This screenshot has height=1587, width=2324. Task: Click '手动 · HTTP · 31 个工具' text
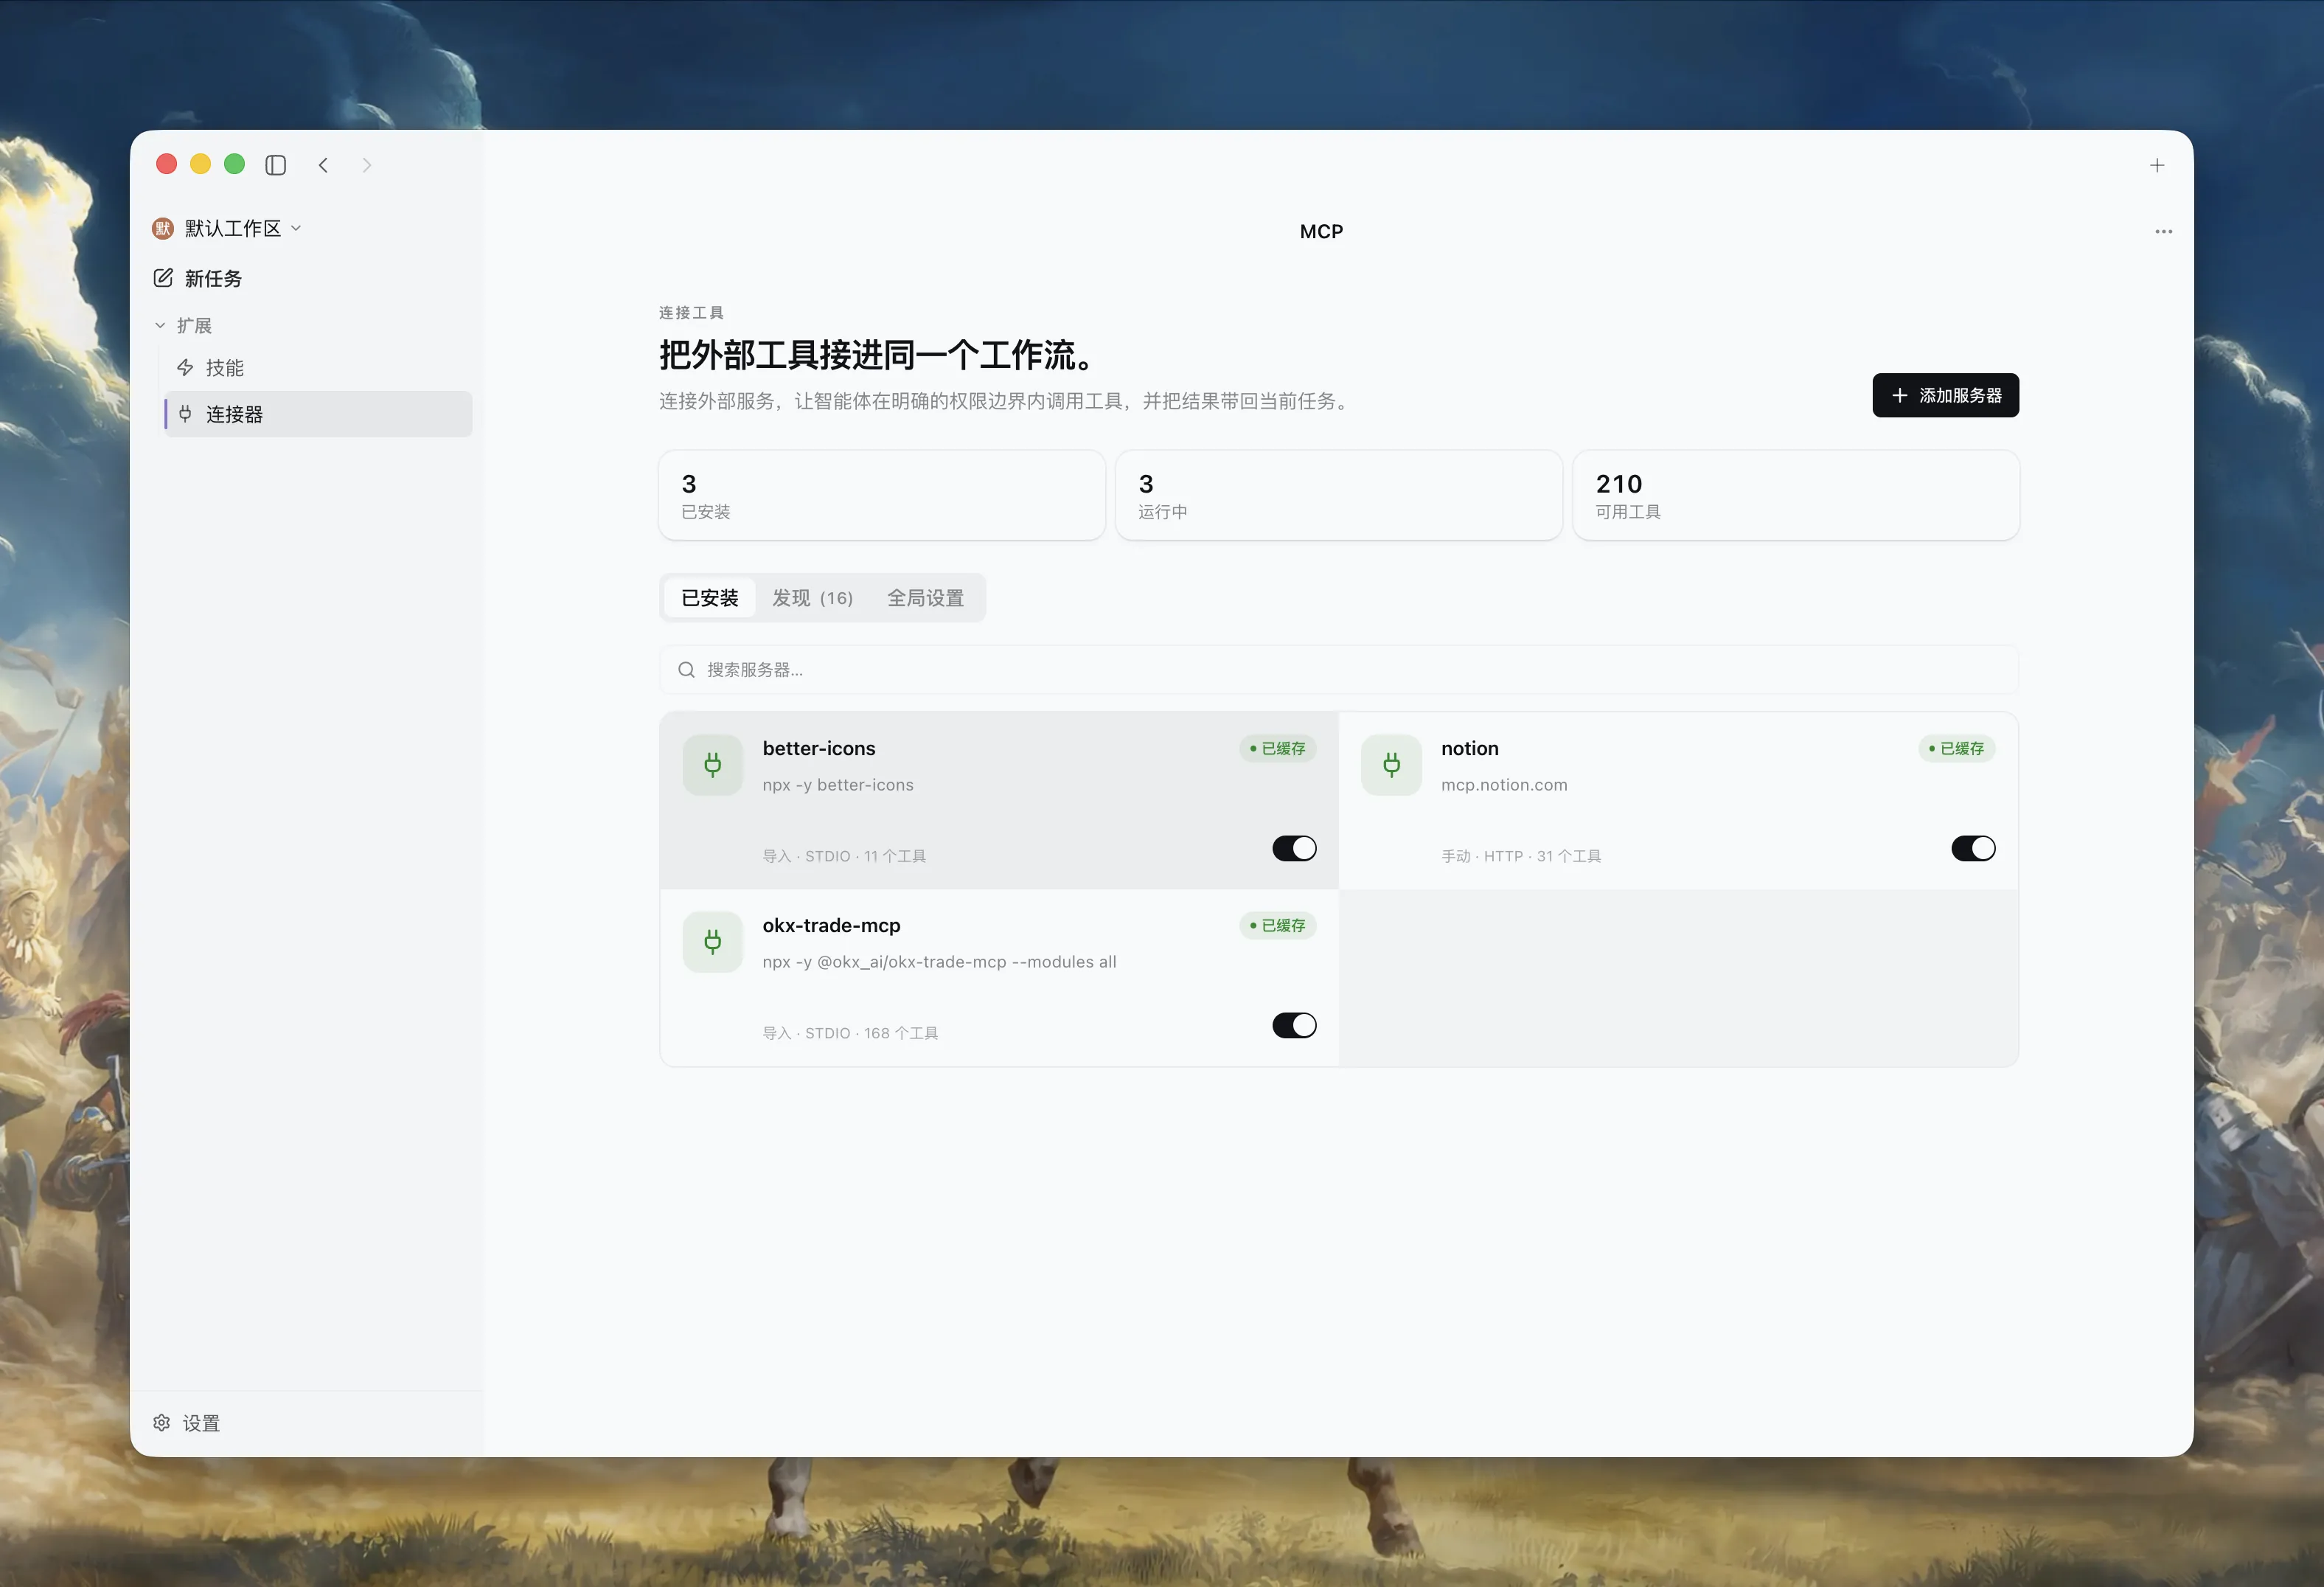1521,856
